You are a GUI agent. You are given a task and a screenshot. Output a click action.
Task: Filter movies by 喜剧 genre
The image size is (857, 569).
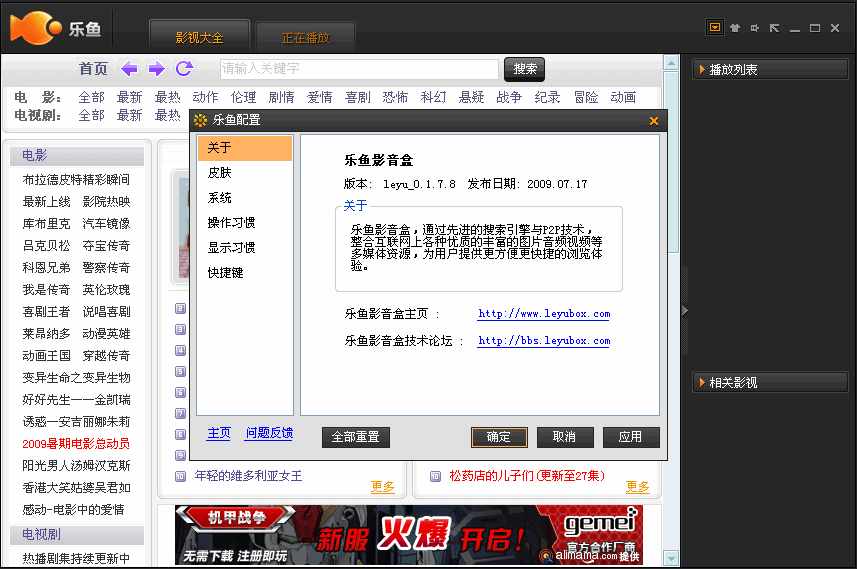357,97
